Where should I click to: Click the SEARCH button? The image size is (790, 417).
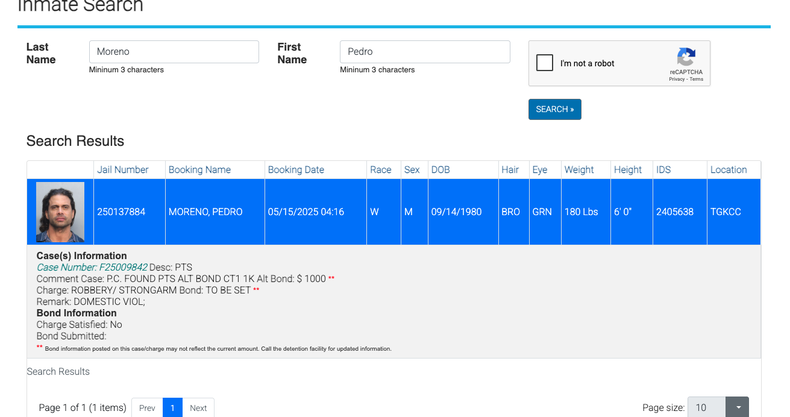(x=555, y=109)
